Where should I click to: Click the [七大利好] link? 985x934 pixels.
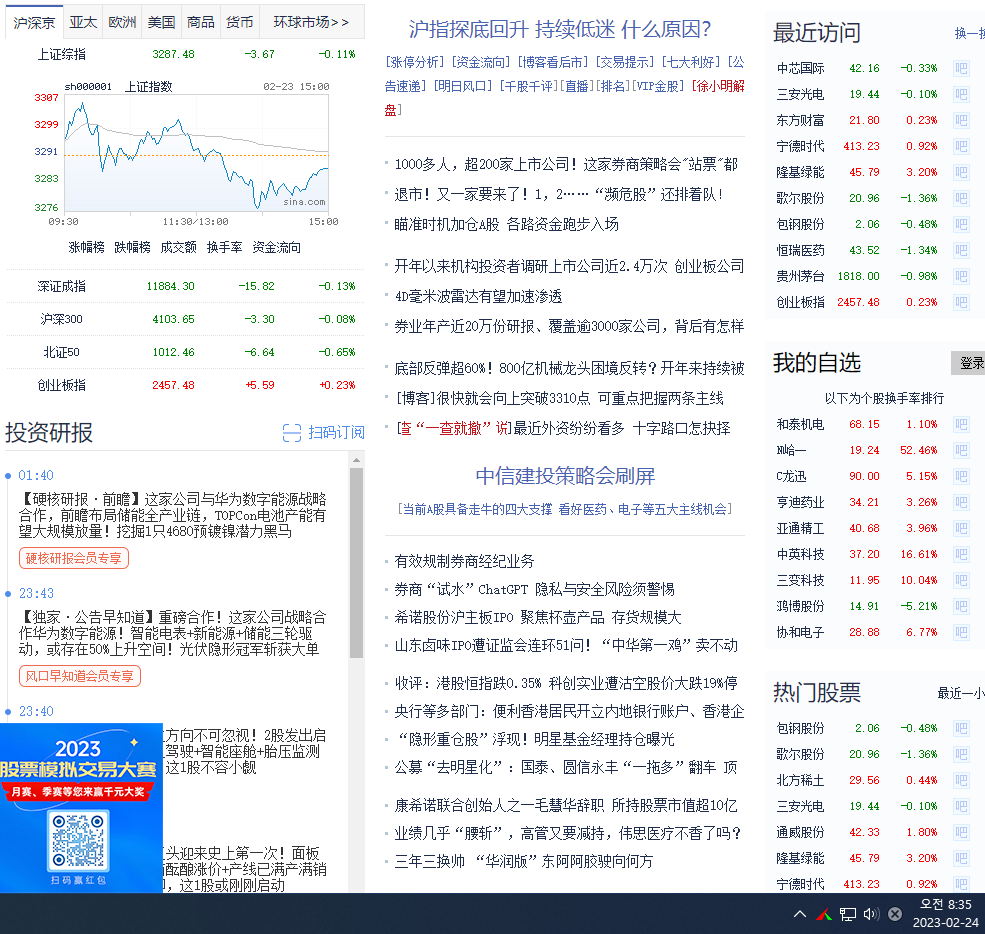point(691,62)
